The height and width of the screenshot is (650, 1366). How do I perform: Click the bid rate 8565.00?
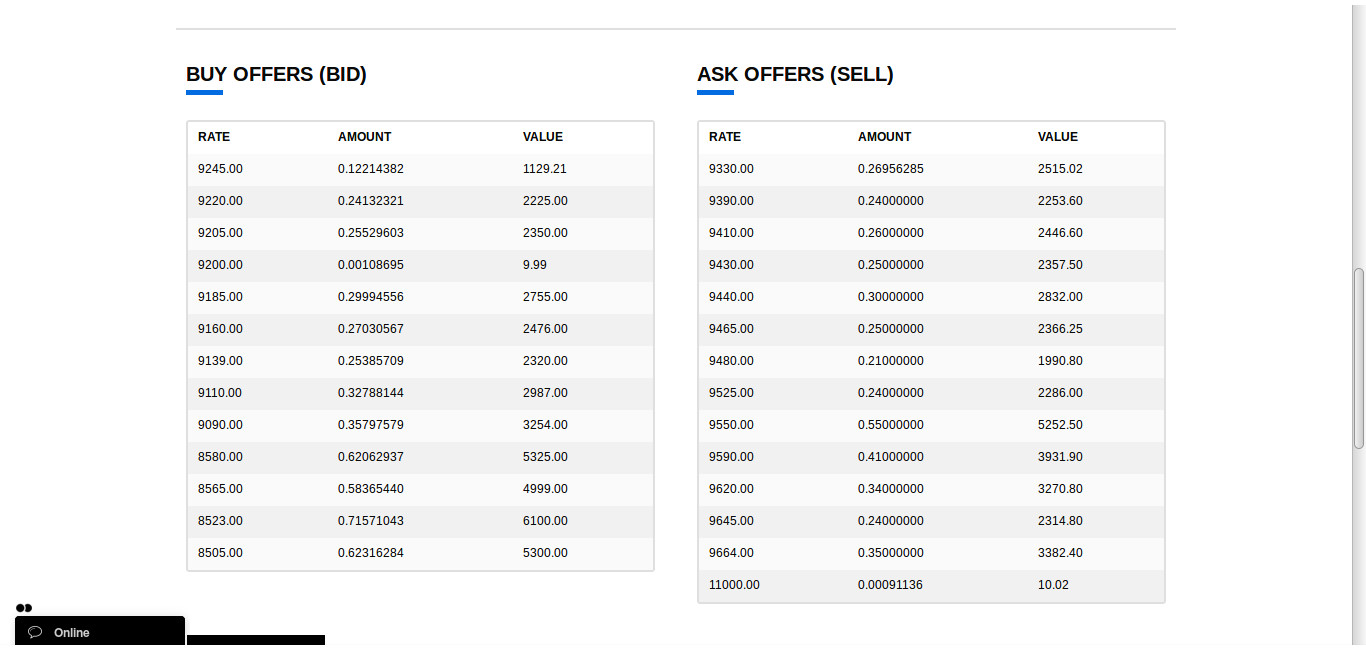point(220,489)
